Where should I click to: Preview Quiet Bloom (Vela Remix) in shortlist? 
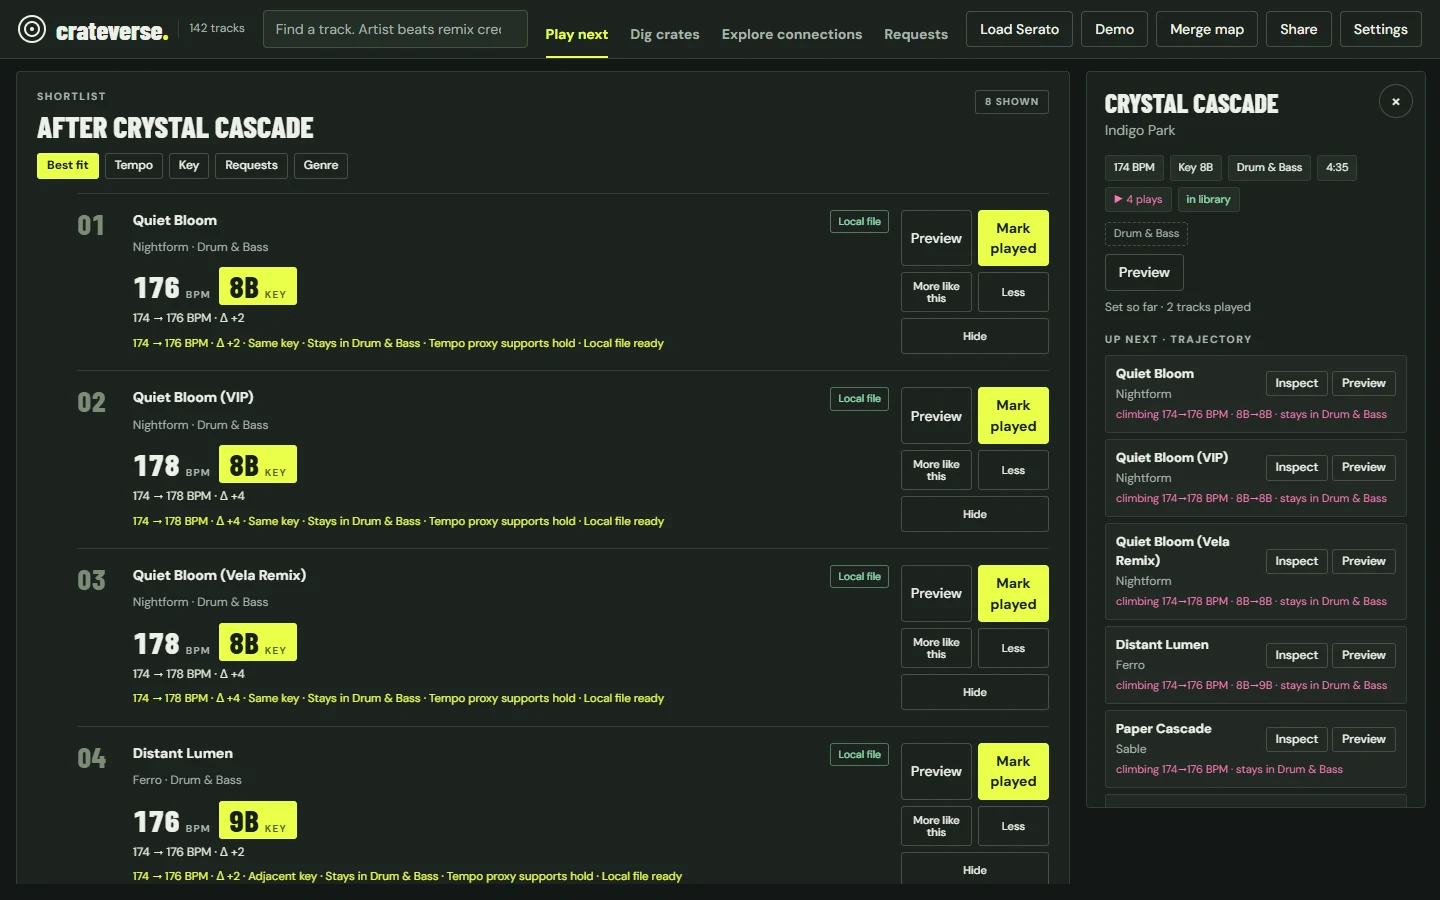(936, 593)
